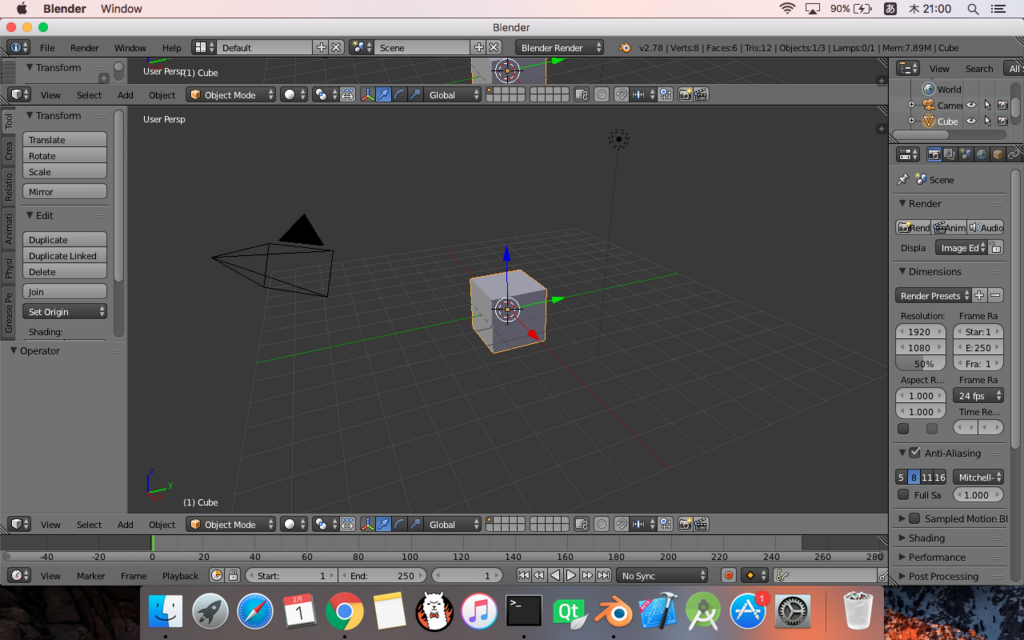Click Cube's selectability arrow icon in Outliner

click(987, 121)
